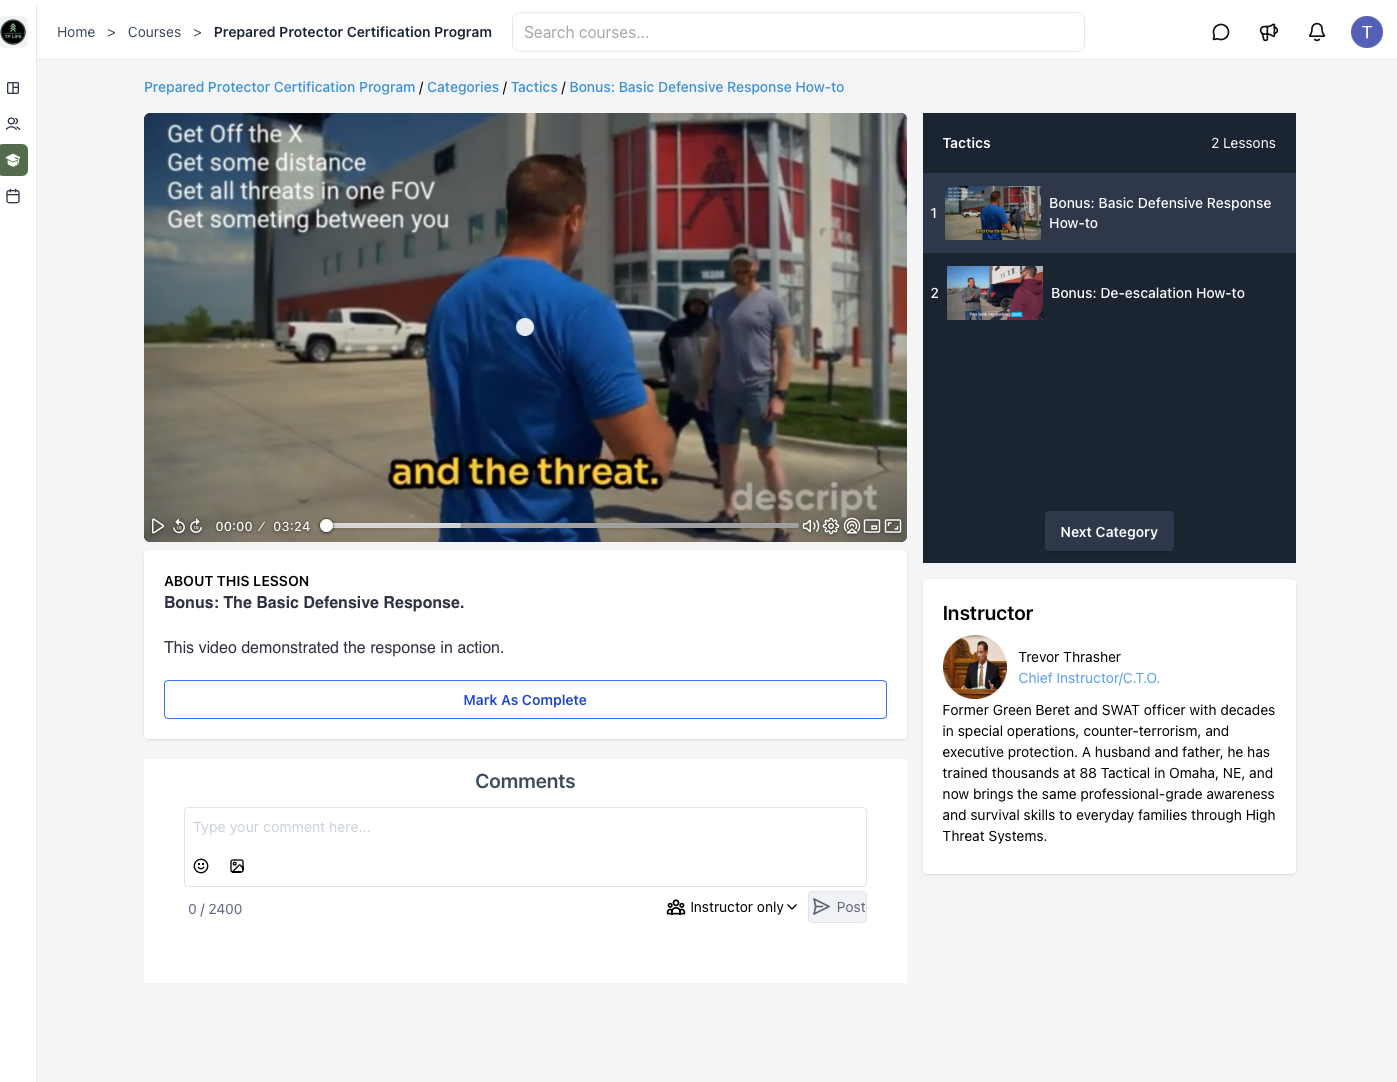Click the Chief Instructor/C.T.O. link

[x=1089, y=678]
